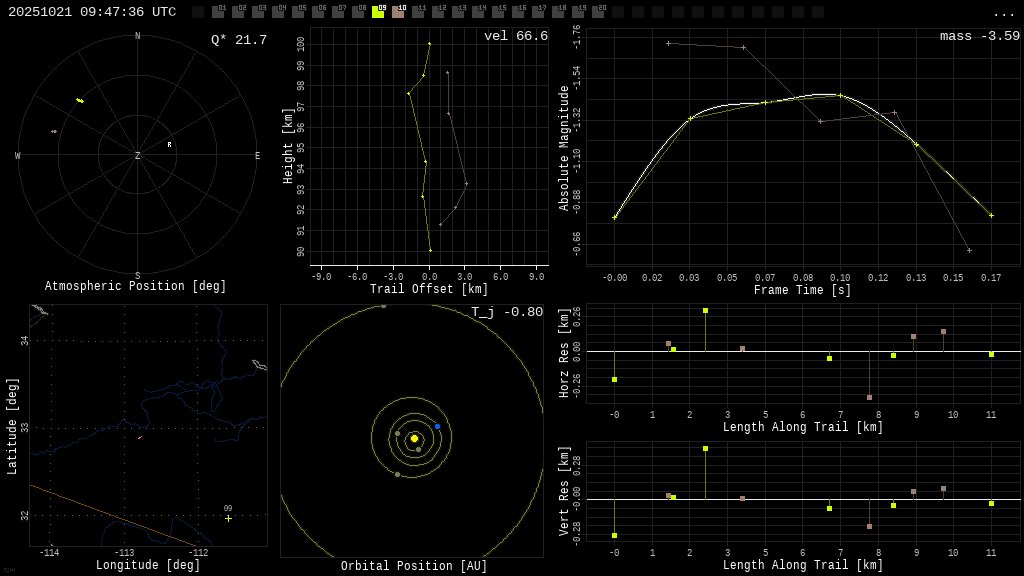The height and width of the screenshot is (576, 1024).
Task: Select the yellow-green camera 09 indicator box
Action: tap(378, 12)
